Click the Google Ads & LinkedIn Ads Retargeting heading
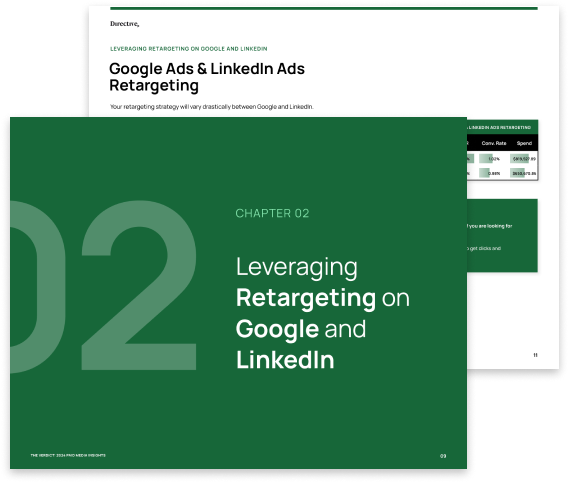This screenshot has width=569, height=483. pyautogui.click(x=207, y=77)
